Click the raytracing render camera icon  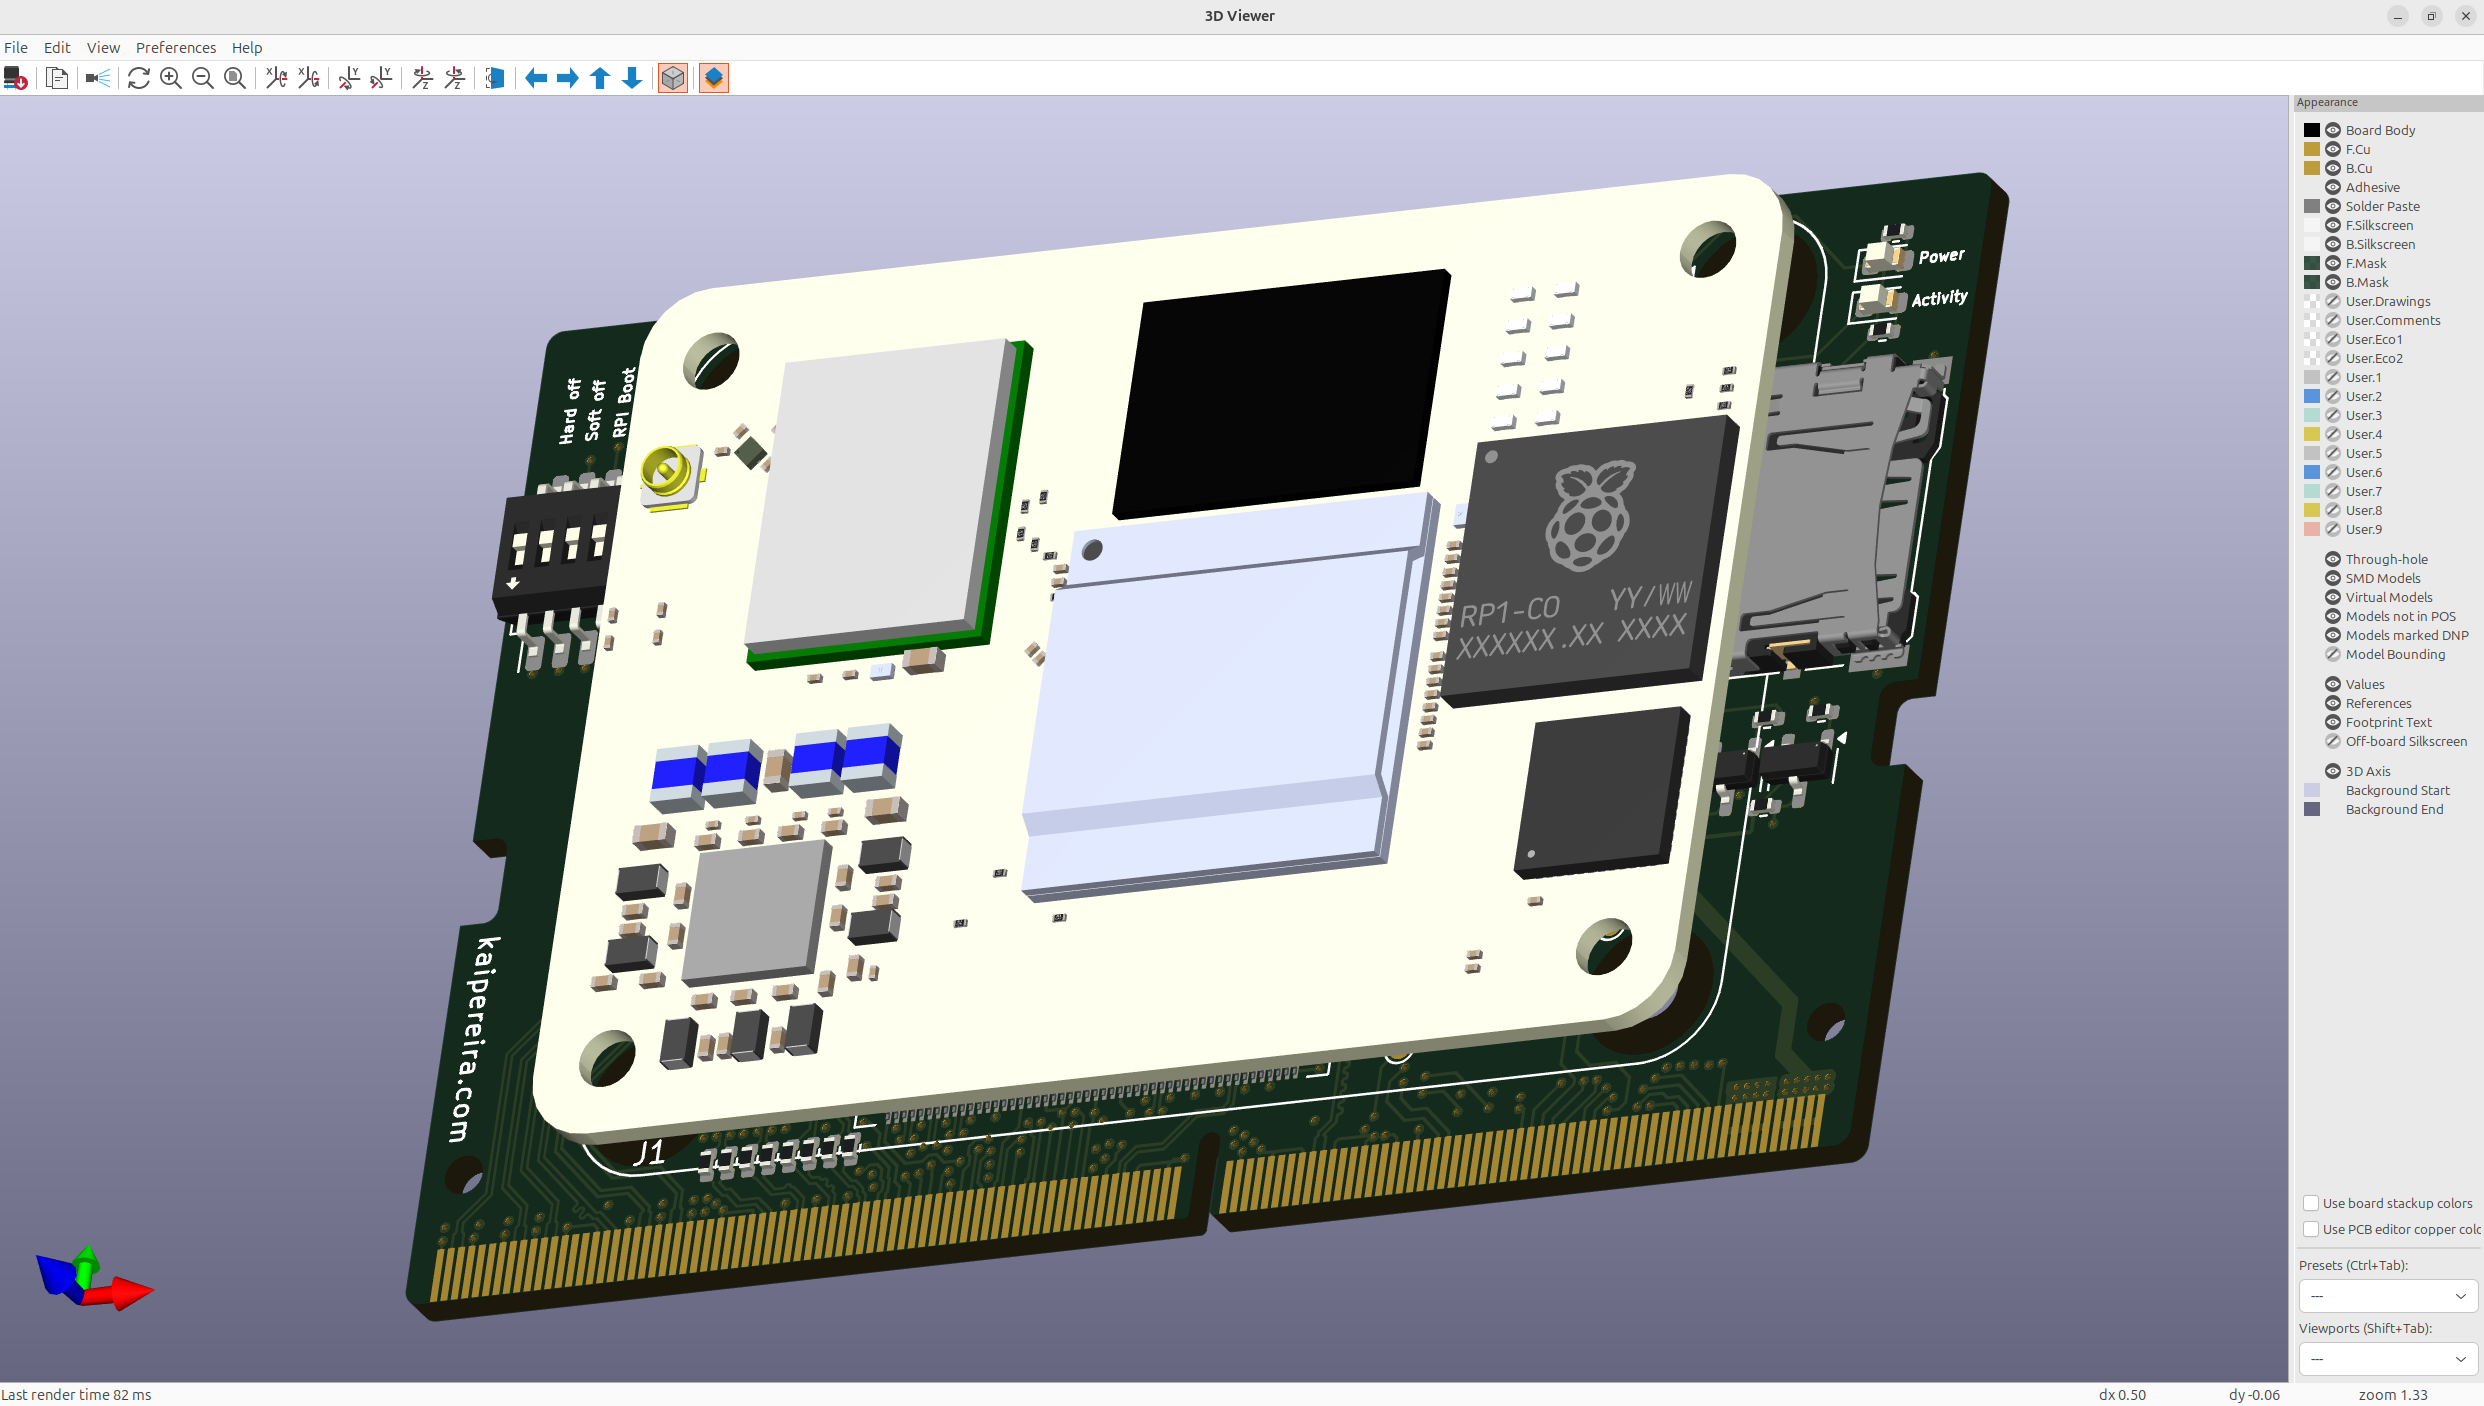[x=97, y=78]
